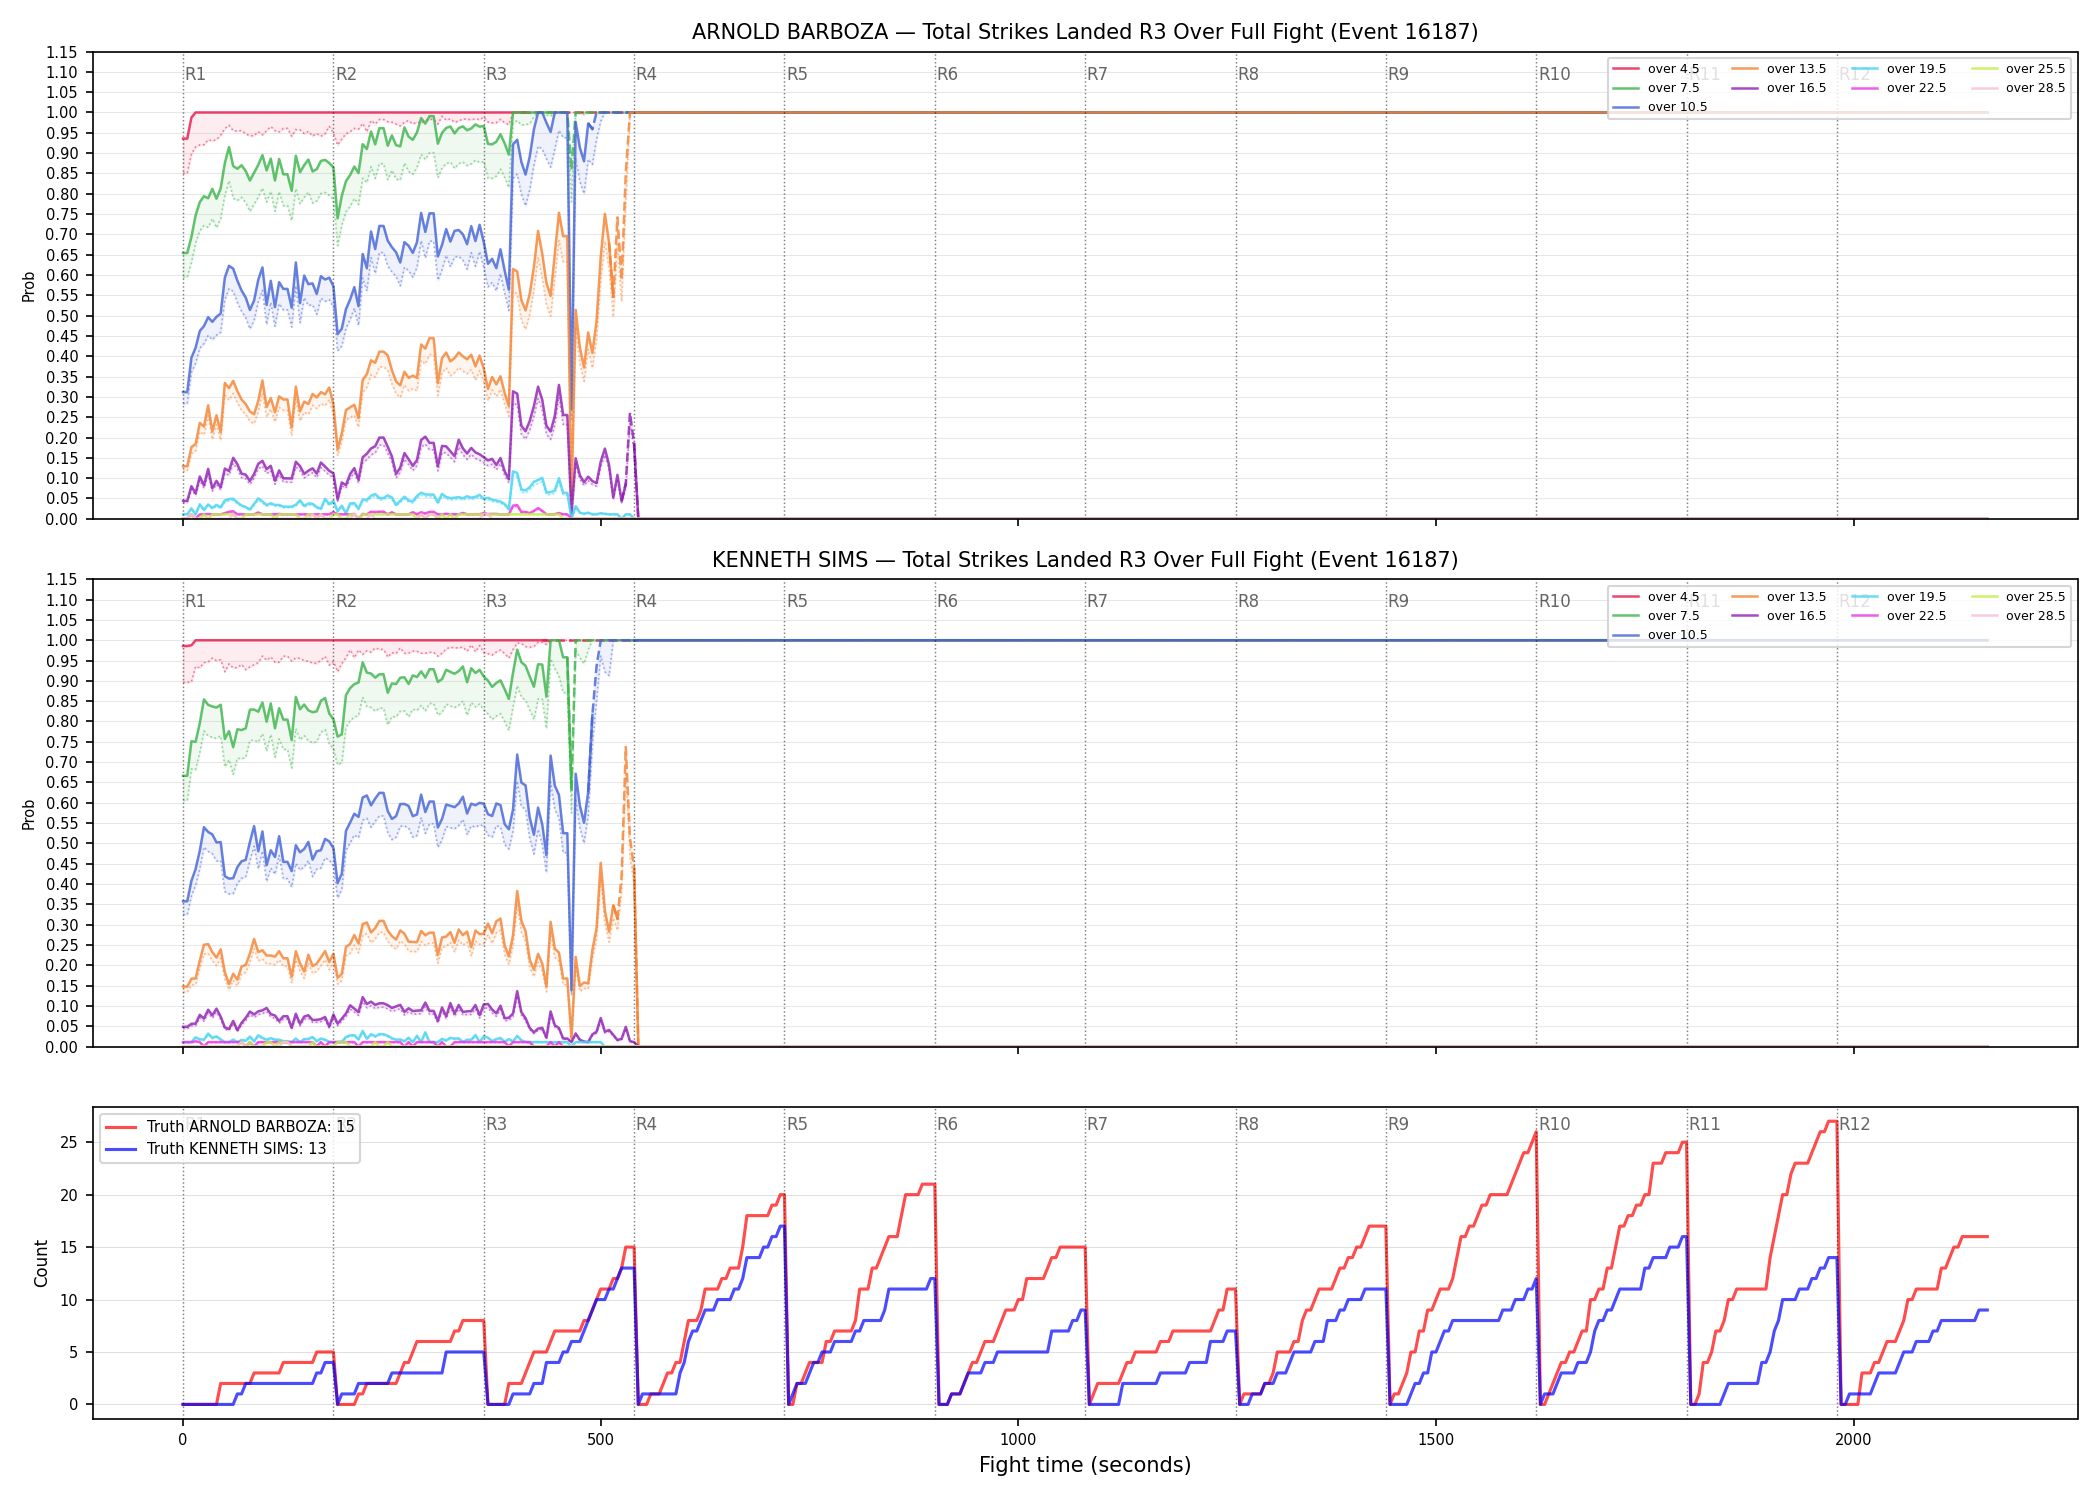
Task: Click R4 round marker in Barboza chart
Action: [646, 74]
